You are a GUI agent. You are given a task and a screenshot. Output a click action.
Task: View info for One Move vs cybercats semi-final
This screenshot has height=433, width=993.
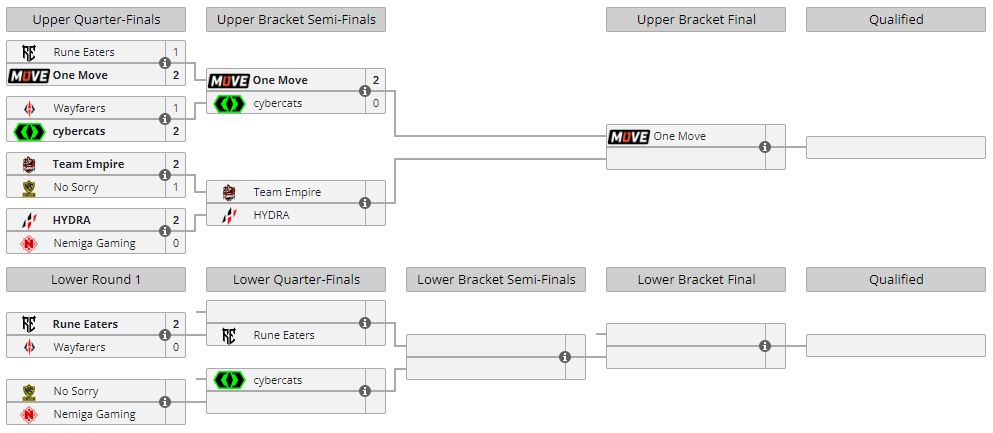365,91
